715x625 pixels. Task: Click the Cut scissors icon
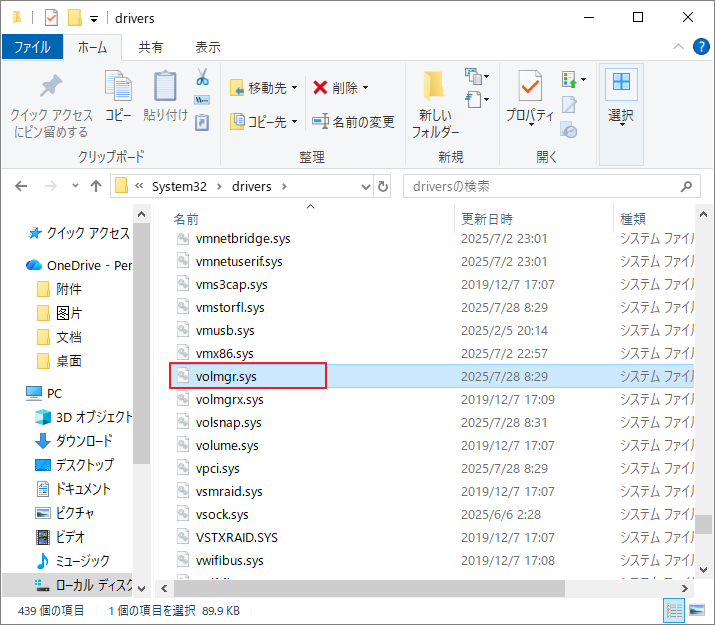202,77
